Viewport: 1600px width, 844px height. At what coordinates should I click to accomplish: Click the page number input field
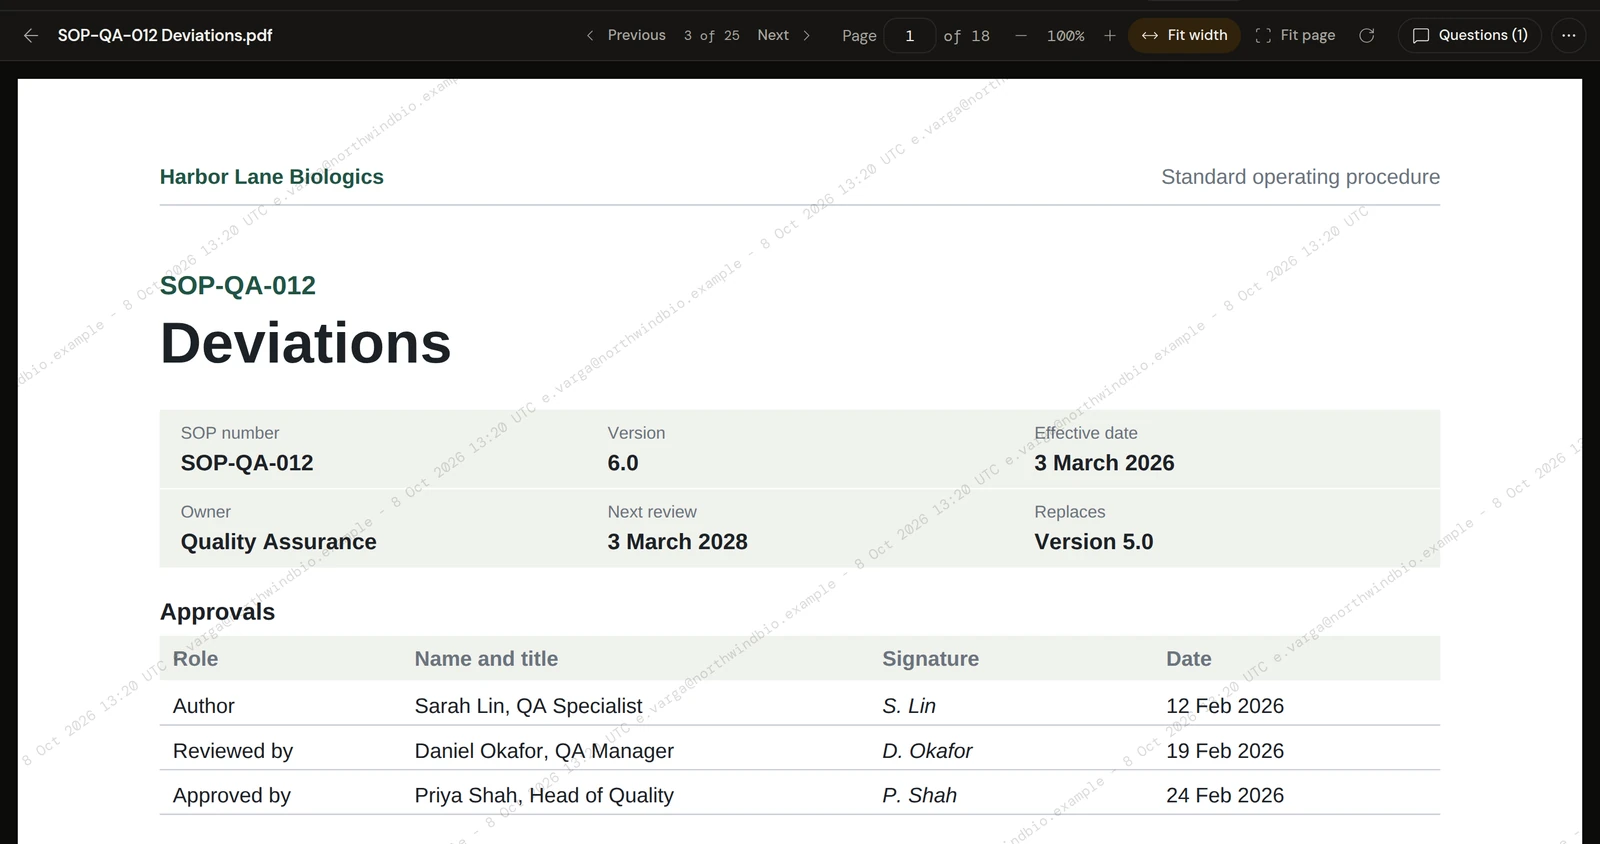click(x=910, y=36)
